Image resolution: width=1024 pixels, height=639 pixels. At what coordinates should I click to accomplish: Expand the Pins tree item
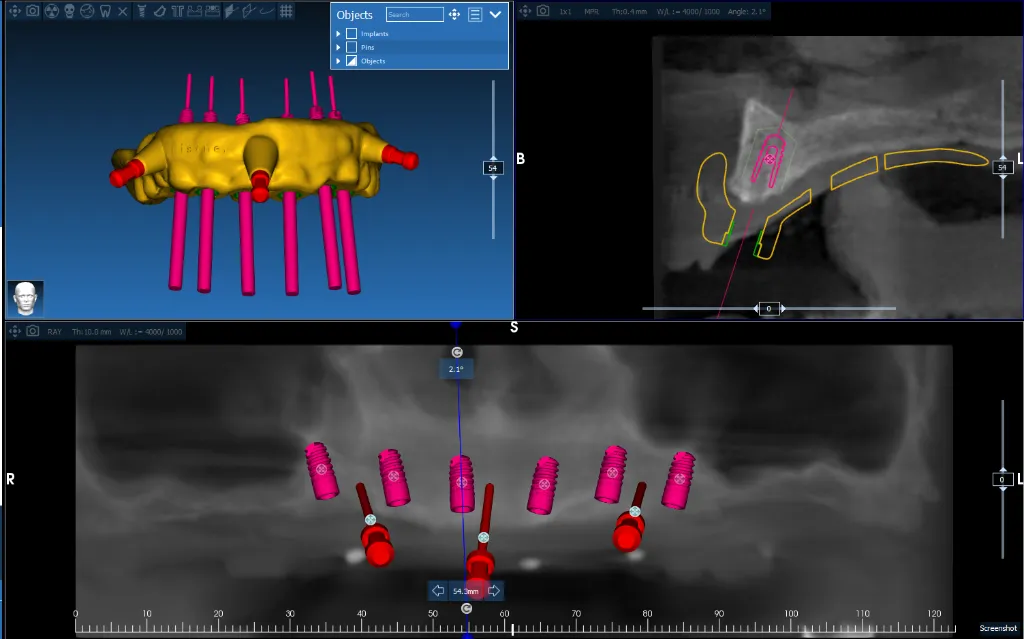pyautogui.click(x=338, y=47)
